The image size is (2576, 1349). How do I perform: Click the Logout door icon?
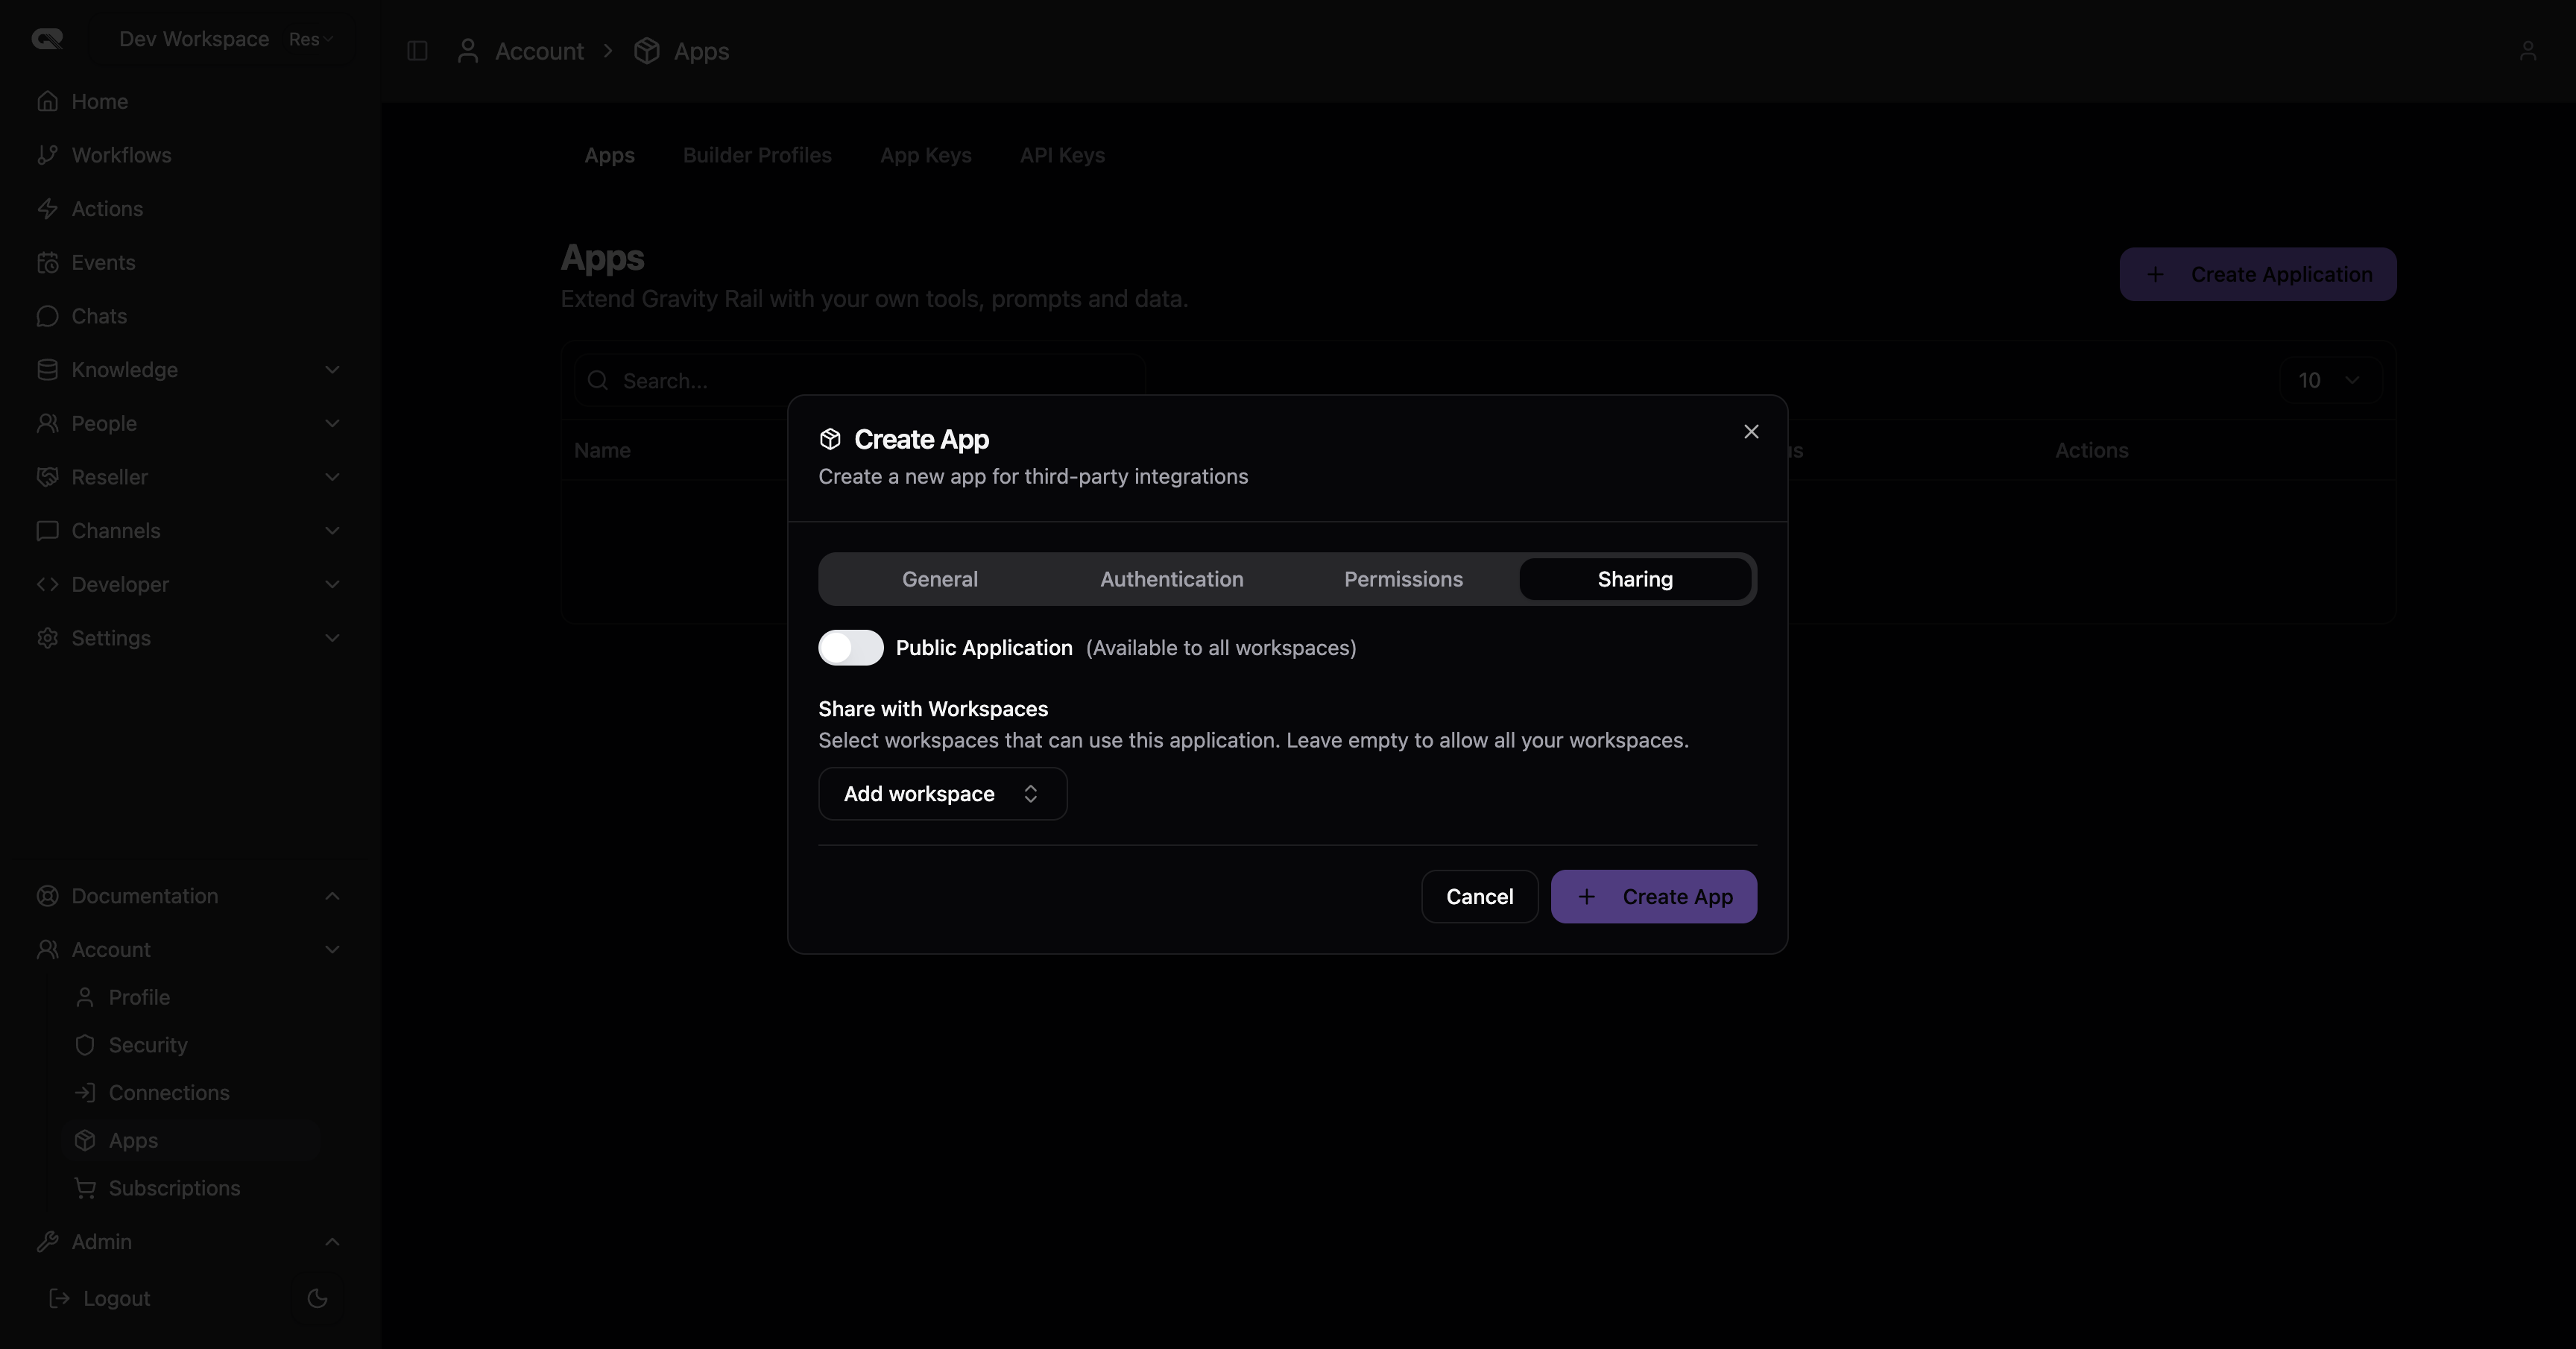coord(59,1298)
